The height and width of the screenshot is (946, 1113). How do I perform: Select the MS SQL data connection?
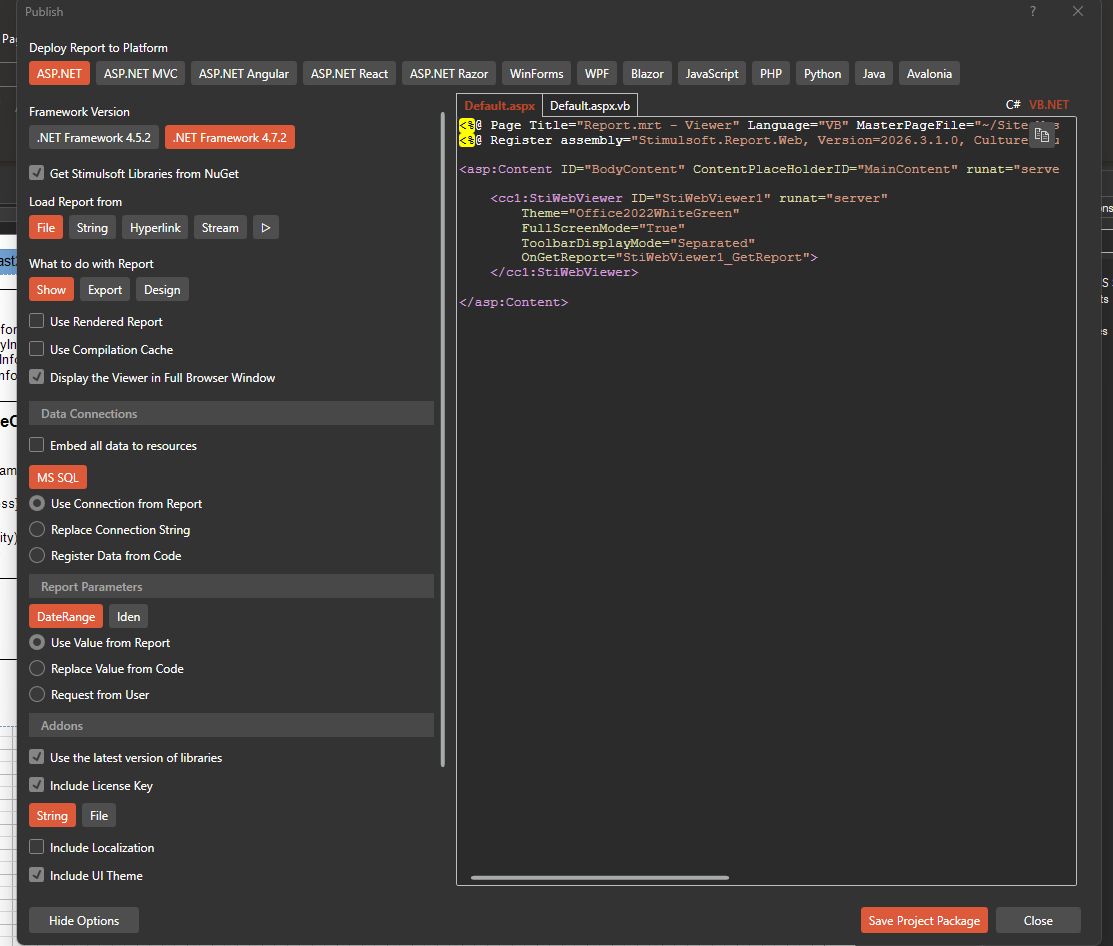tap(58, 478)
